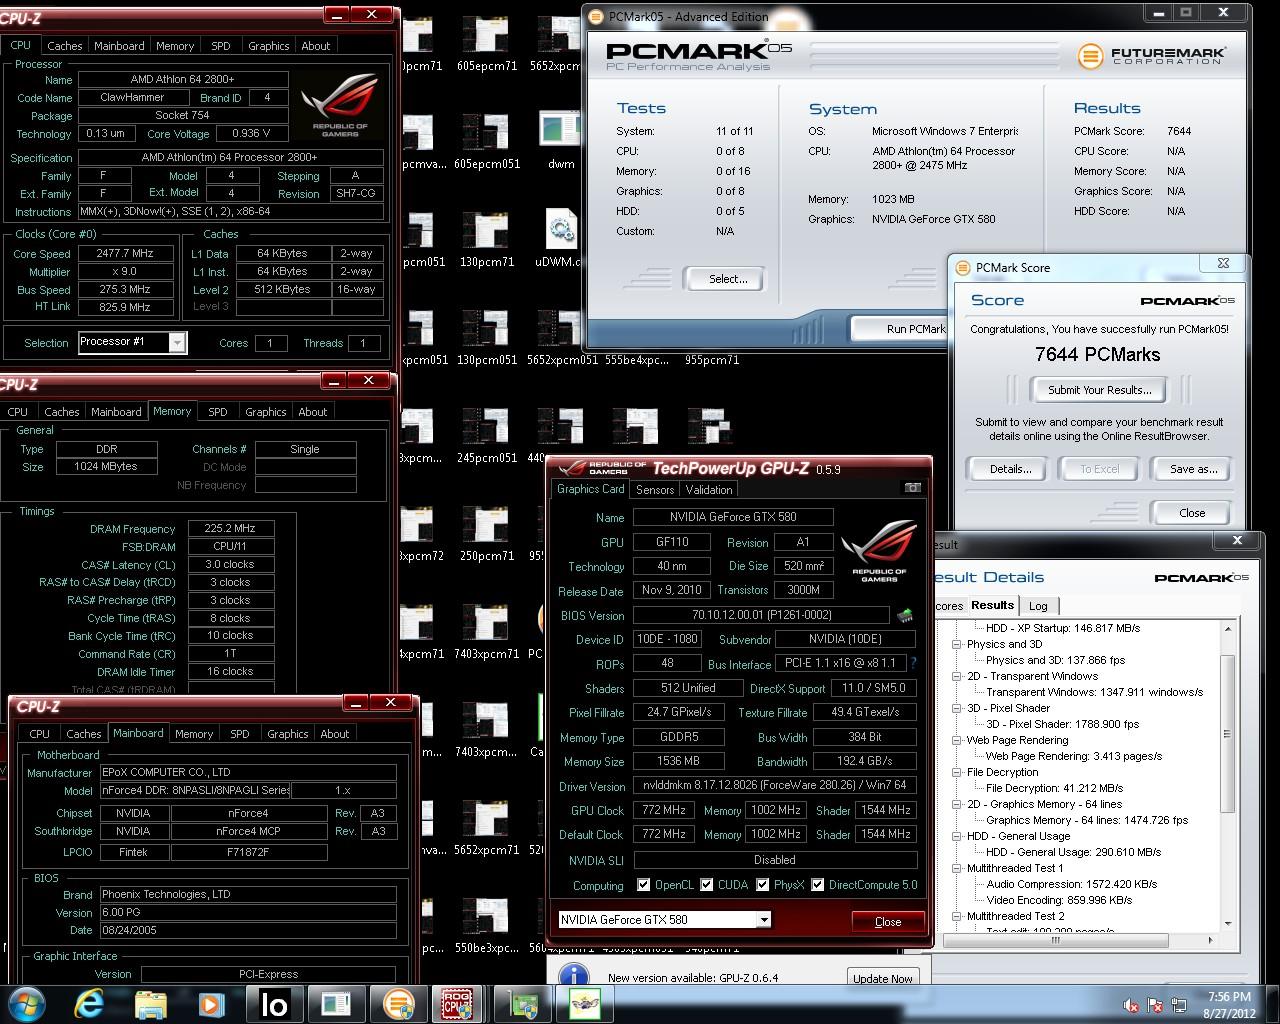
Task: Open the dwm desktop icon
Action: pyautogui.click(x=561, y=142)
